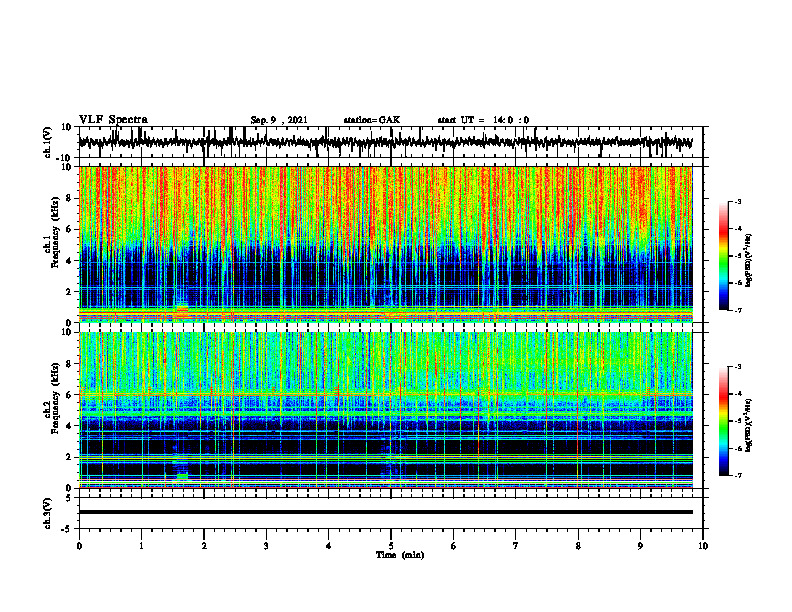Viewport: 792px width, 612px height.
Task: Click the "-7" label on ch.2 color bar
Action: pos(738,475)
